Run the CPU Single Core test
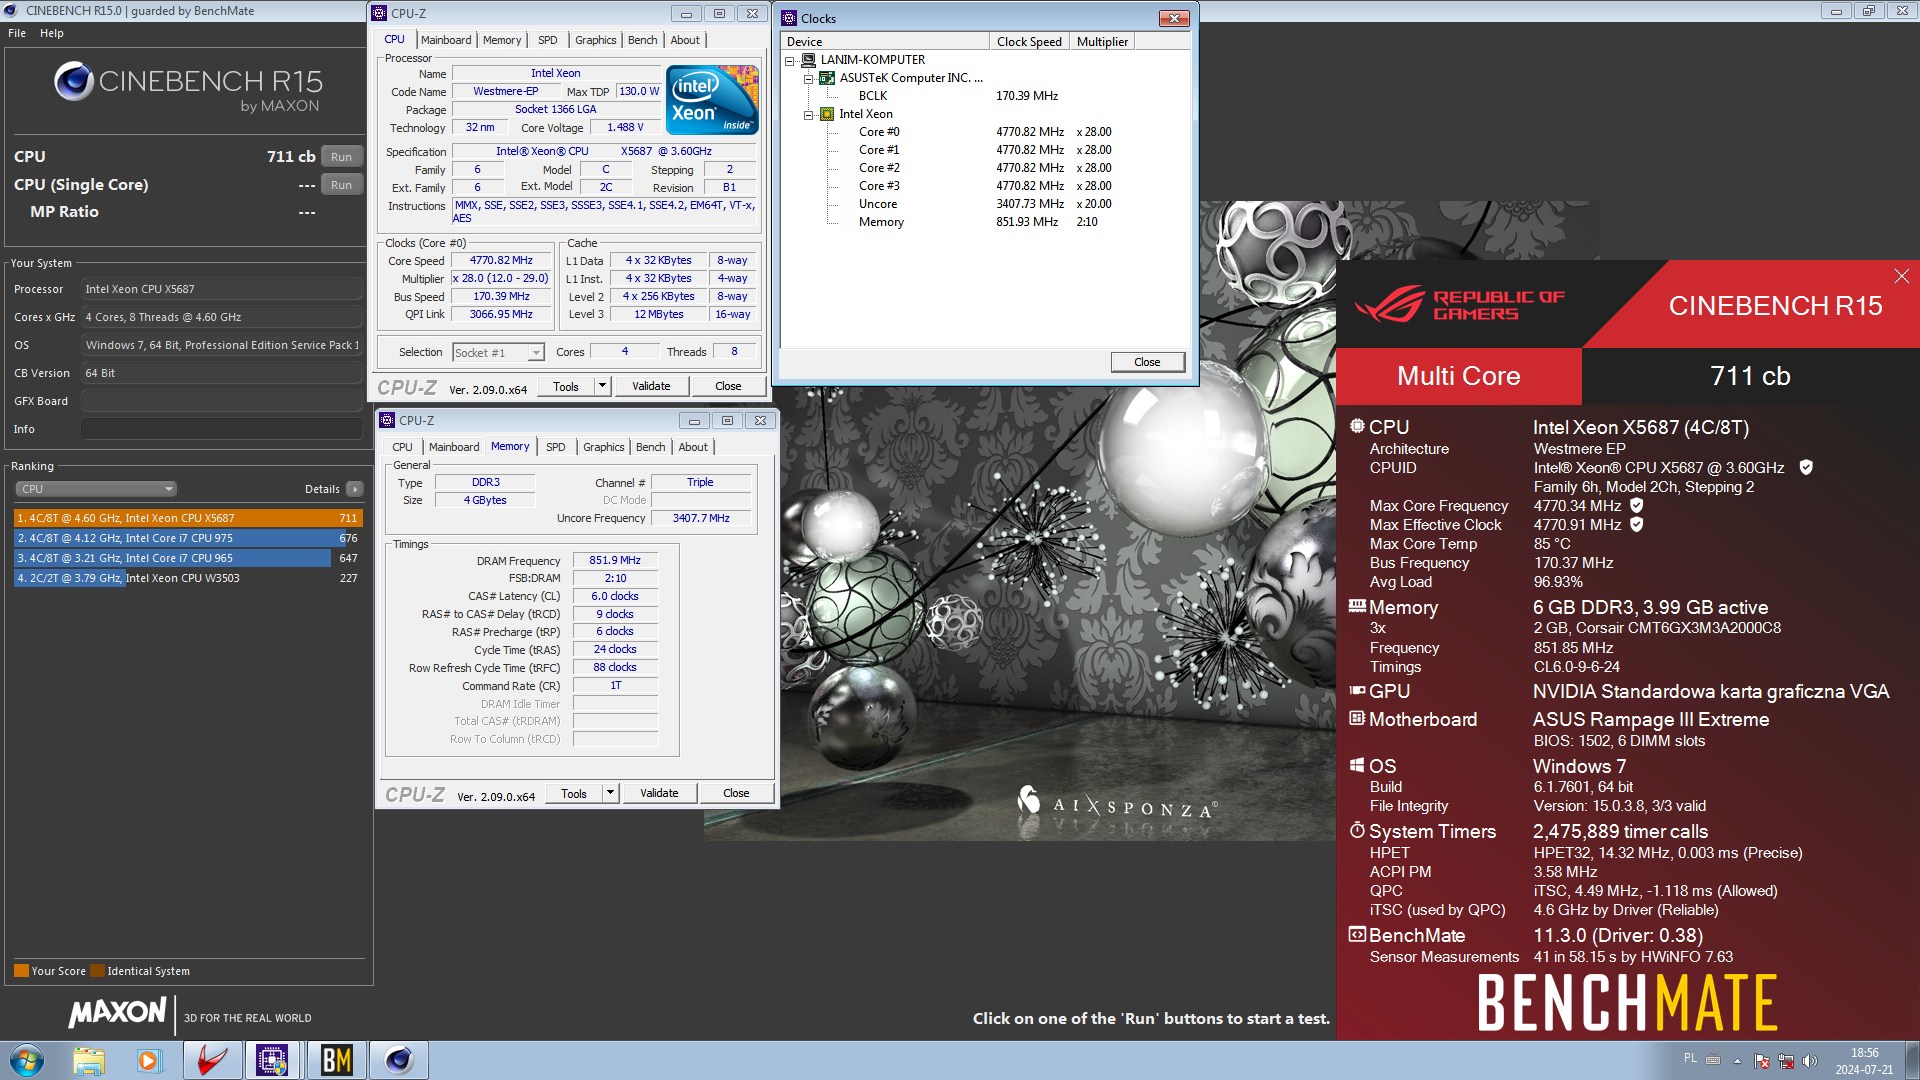1920x1080 pixels. click(341, 185)
